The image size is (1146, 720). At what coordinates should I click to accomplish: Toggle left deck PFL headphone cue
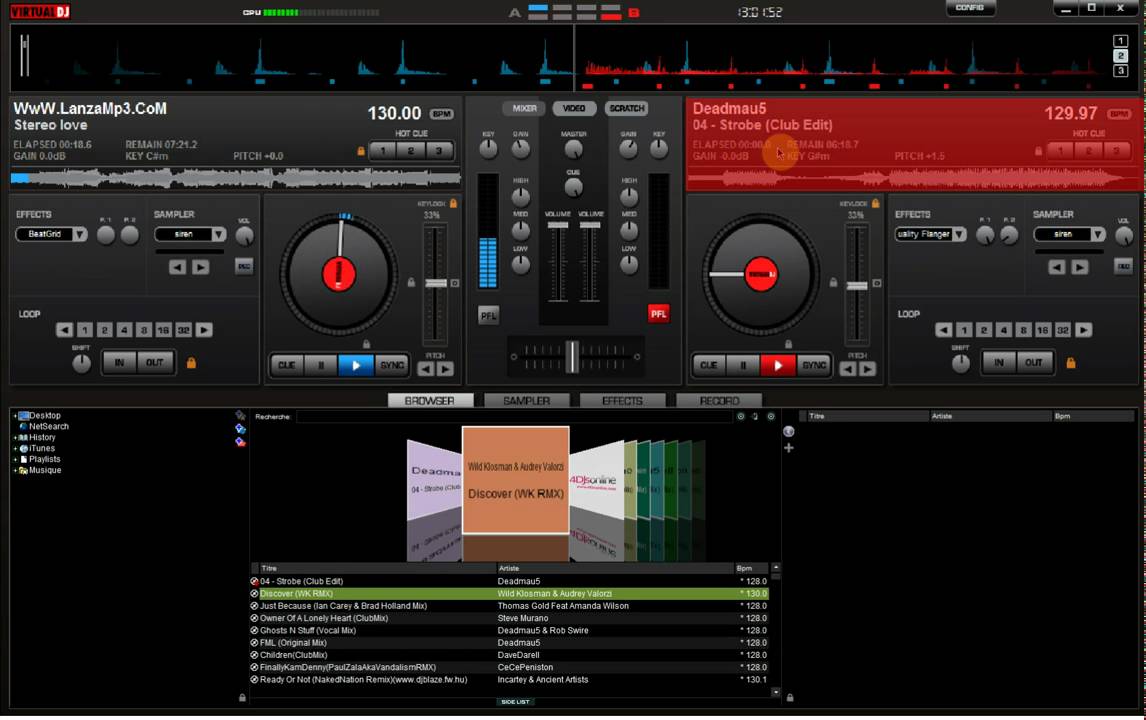(488, 315)
